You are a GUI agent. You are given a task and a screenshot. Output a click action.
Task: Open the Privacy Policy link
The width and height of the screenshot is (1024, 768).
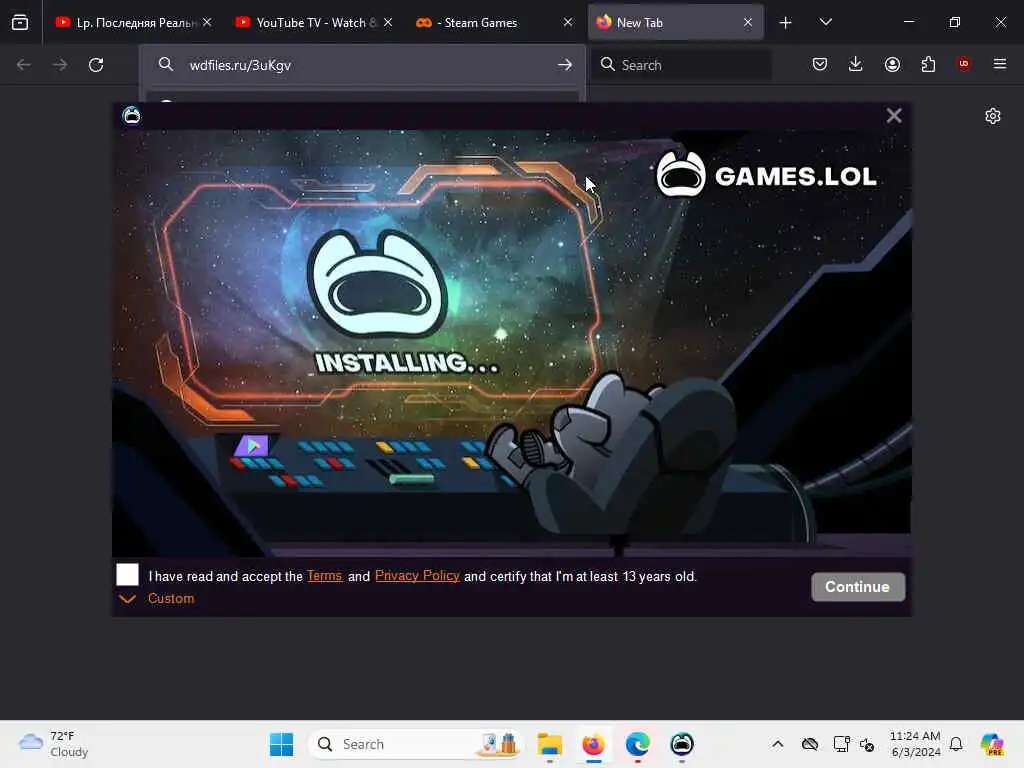coord(417,576)
